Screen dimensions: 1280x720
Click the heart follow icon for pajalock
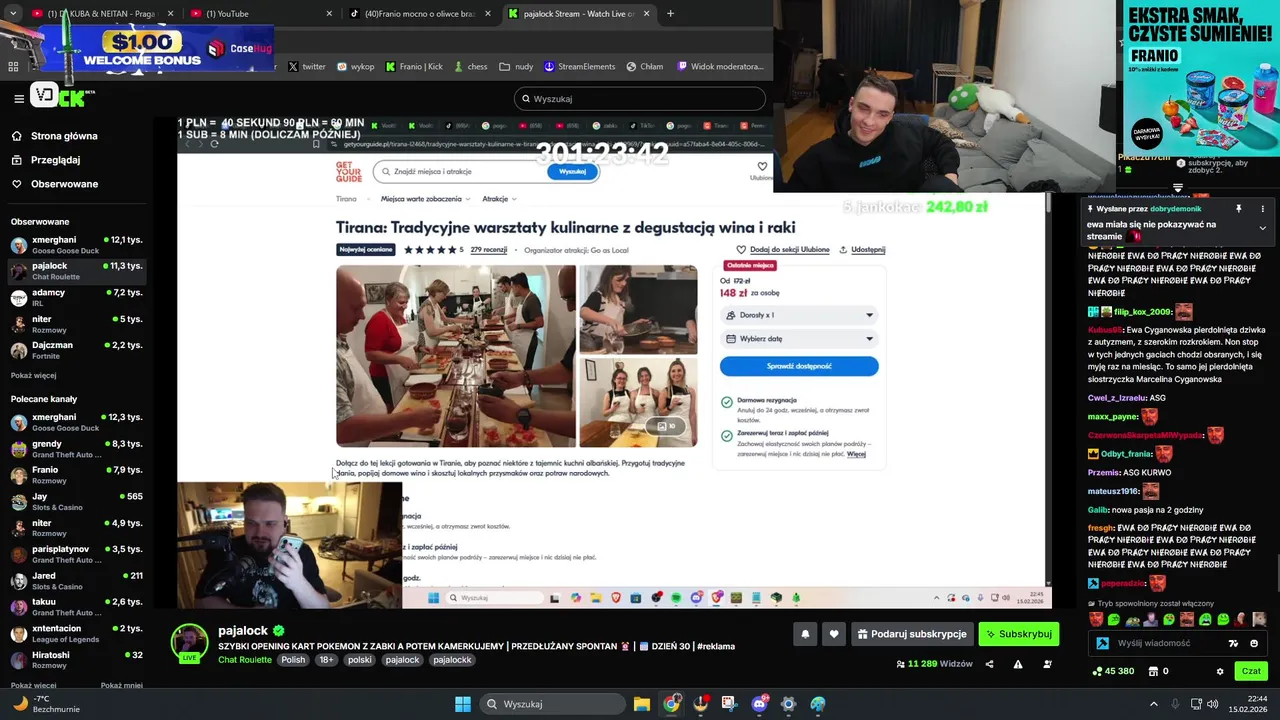click(834, 634)
